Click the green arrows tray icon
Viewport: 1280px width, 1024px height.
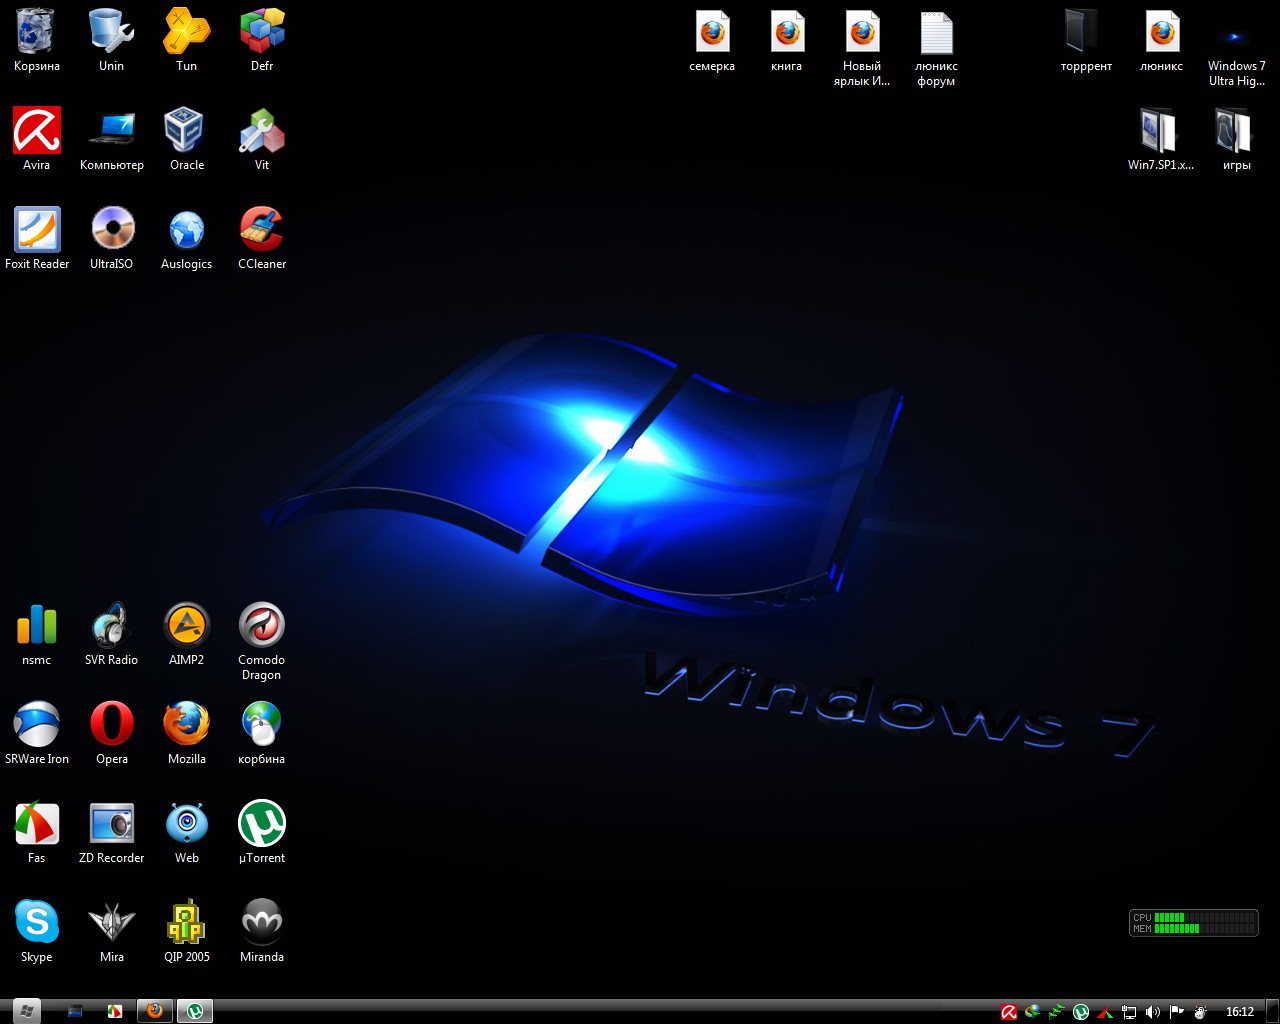(x=1057, y=1012)
